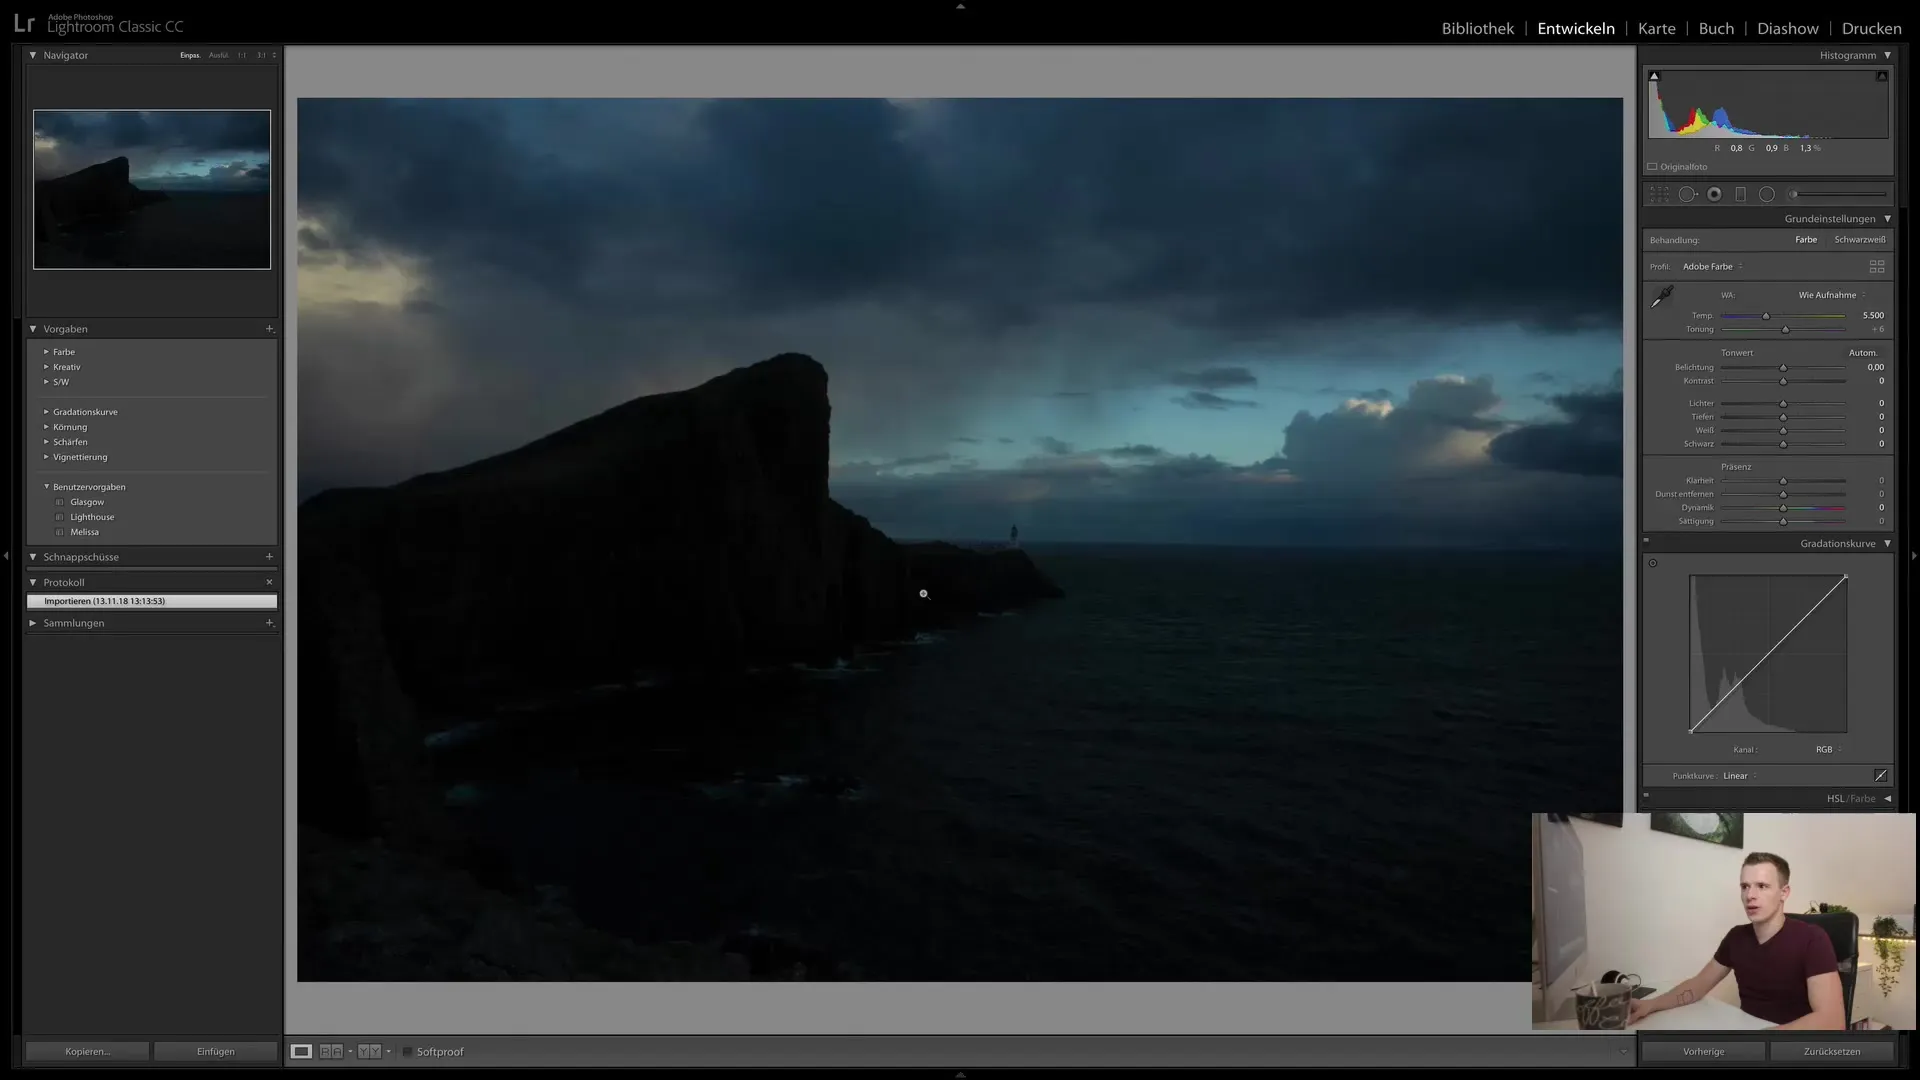Open the Drucken module
Screen dimensions: 1920x1080
point(1871,28)
